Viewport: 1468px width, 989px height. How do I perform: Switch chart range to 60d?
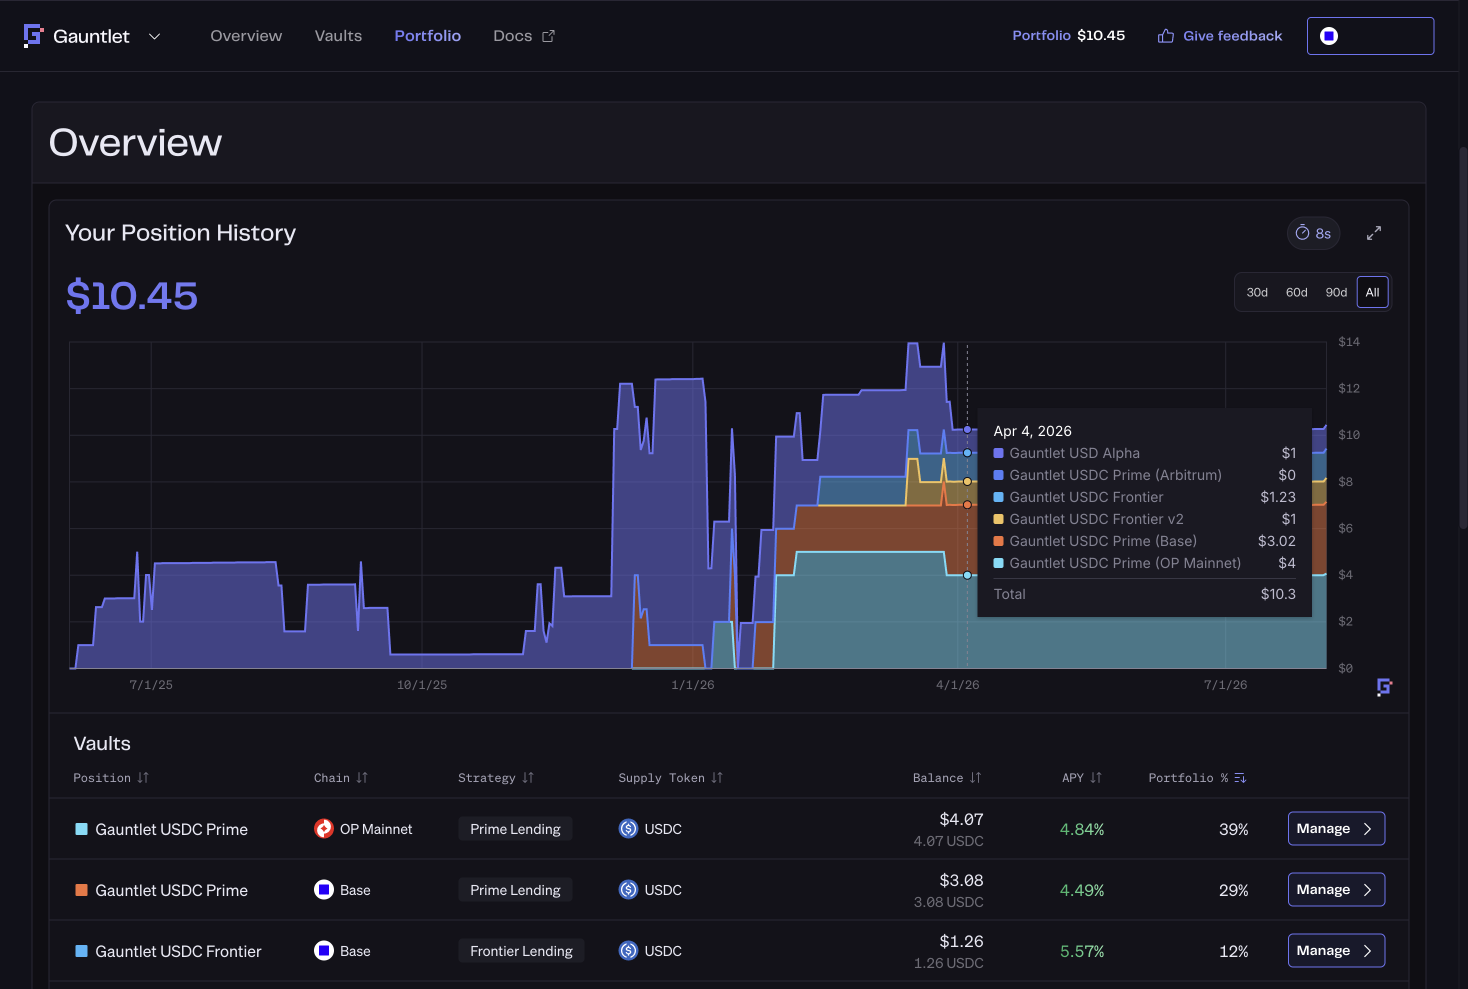click(1297, 292)
